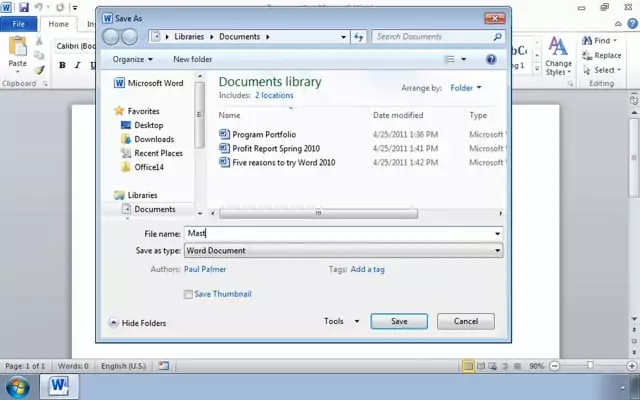This screenshot has height=400, width=640.
Task: Click the search magnifier icon
Action: (497, 37)
